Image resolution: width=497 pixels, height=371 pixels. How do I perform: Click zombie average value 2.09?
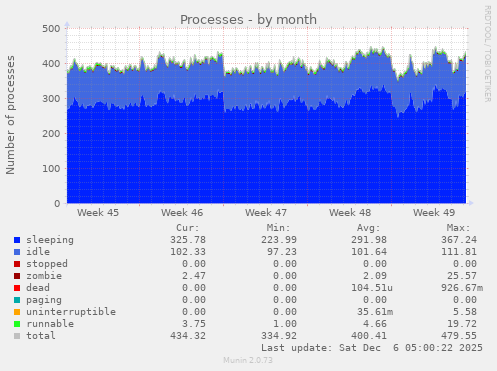pyautogui.click(x=375, y=276)
